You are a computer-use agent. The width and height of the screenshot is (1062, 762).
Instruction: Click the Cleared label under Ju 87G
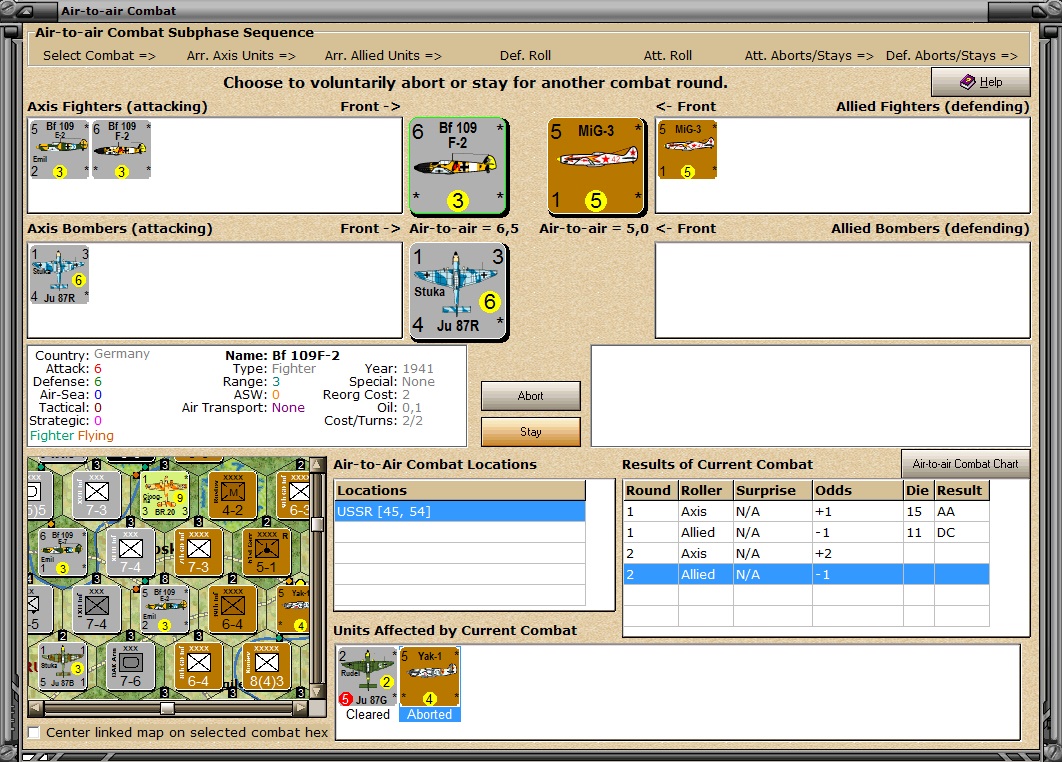(368, 715)
